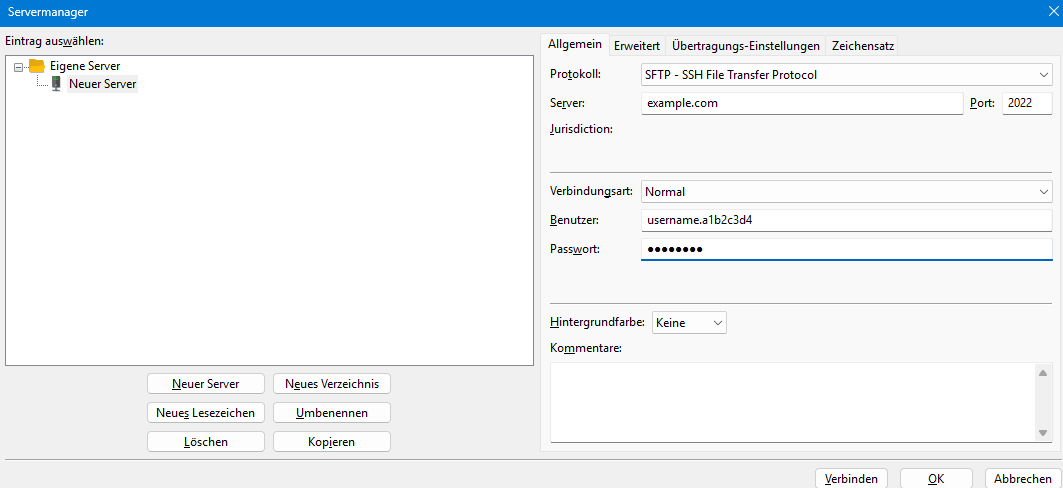Click the Benutzer field with username.a1b2c3d4
Viewport: 1063px width, 488px height.
coord(846,220)
